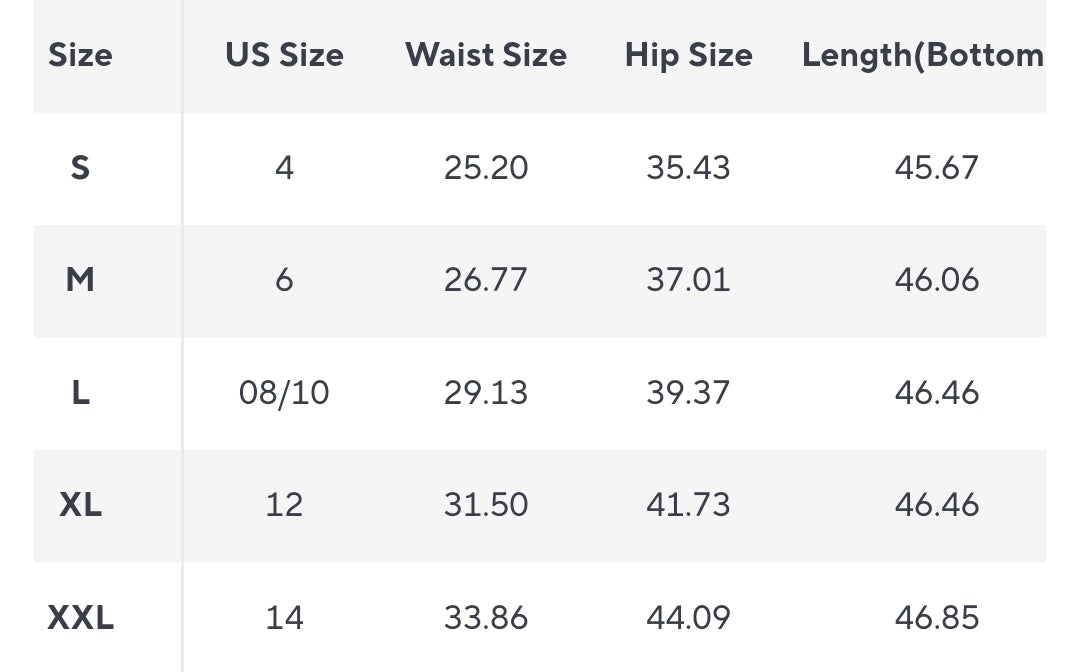The height and width of the screenshot is (672, 1080).
Task: Click hip value 41.73 for size XL
Action: coord(688,505)
